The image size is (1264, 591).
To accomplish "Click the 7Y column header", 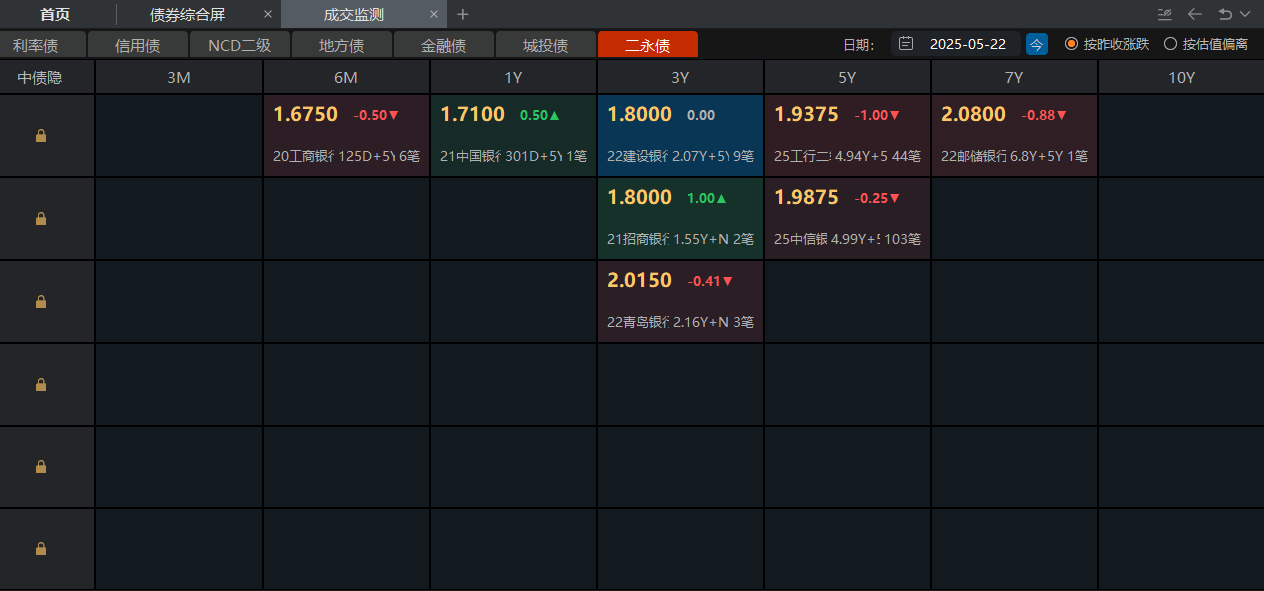I will pos(1014,77).
